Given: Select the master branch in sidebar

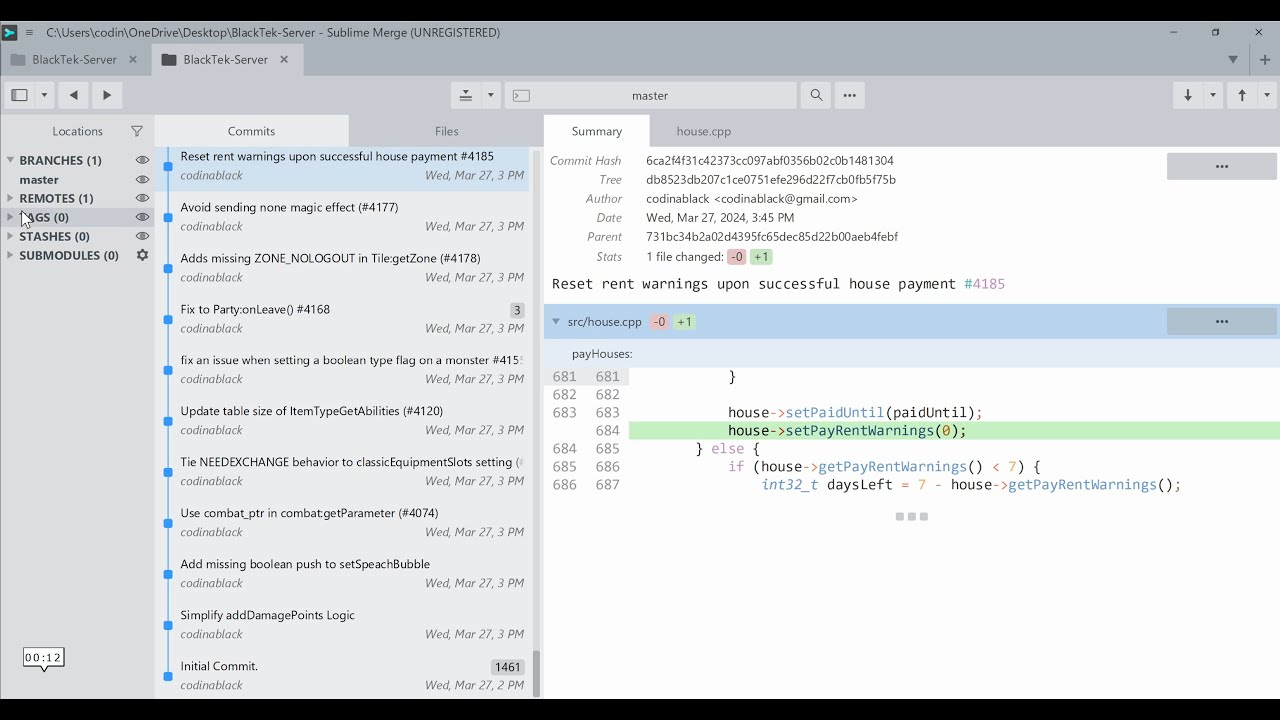Looking at the screenshot, I should pyautogui.click(x=39, y=180).
